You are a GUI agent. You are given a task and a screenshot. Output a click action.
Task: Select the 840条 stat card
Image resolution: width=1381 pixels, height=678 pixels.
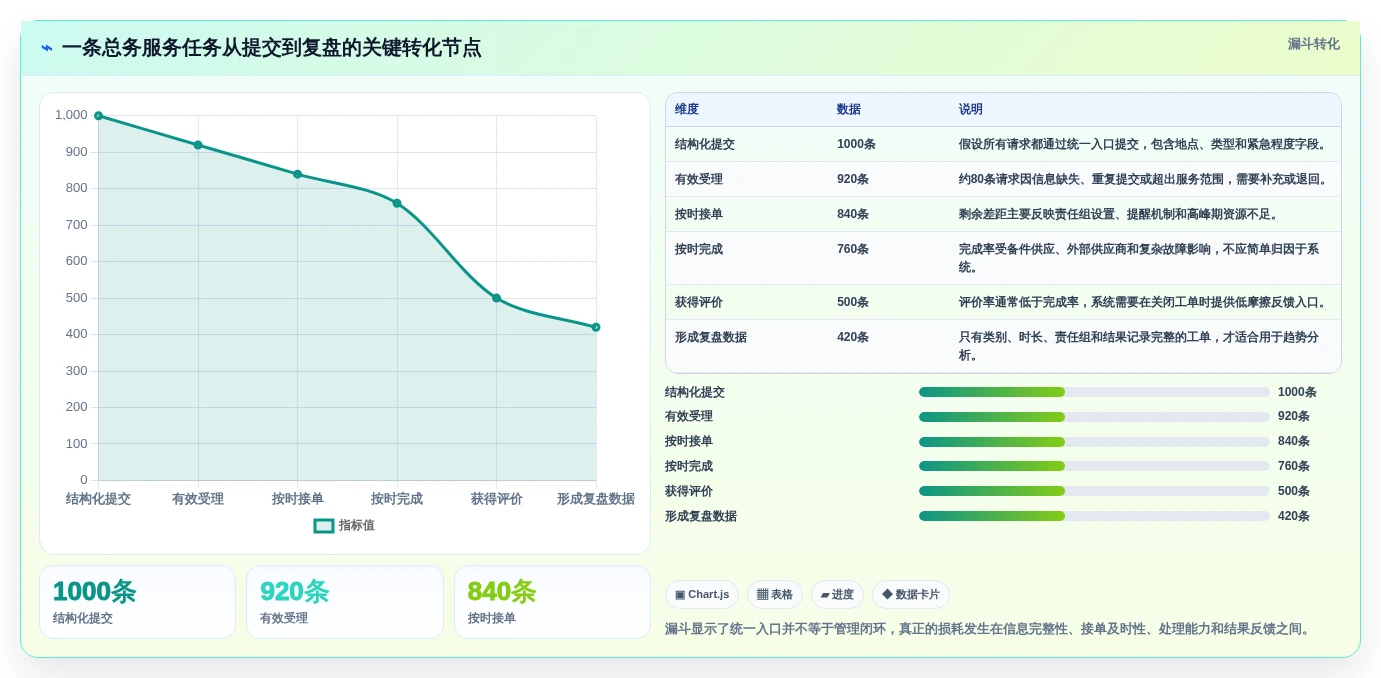point(552,602)
